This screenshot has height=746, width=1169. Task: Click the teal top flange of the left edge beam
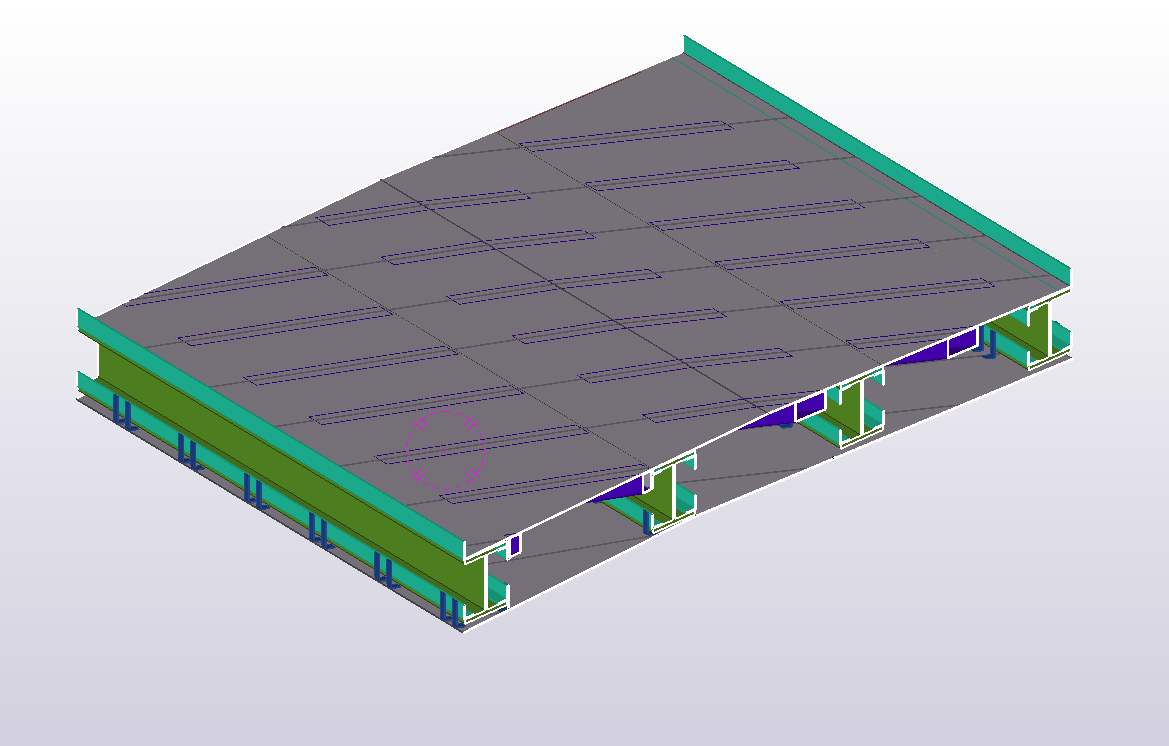pyautogui.click(x=270, y=432)
